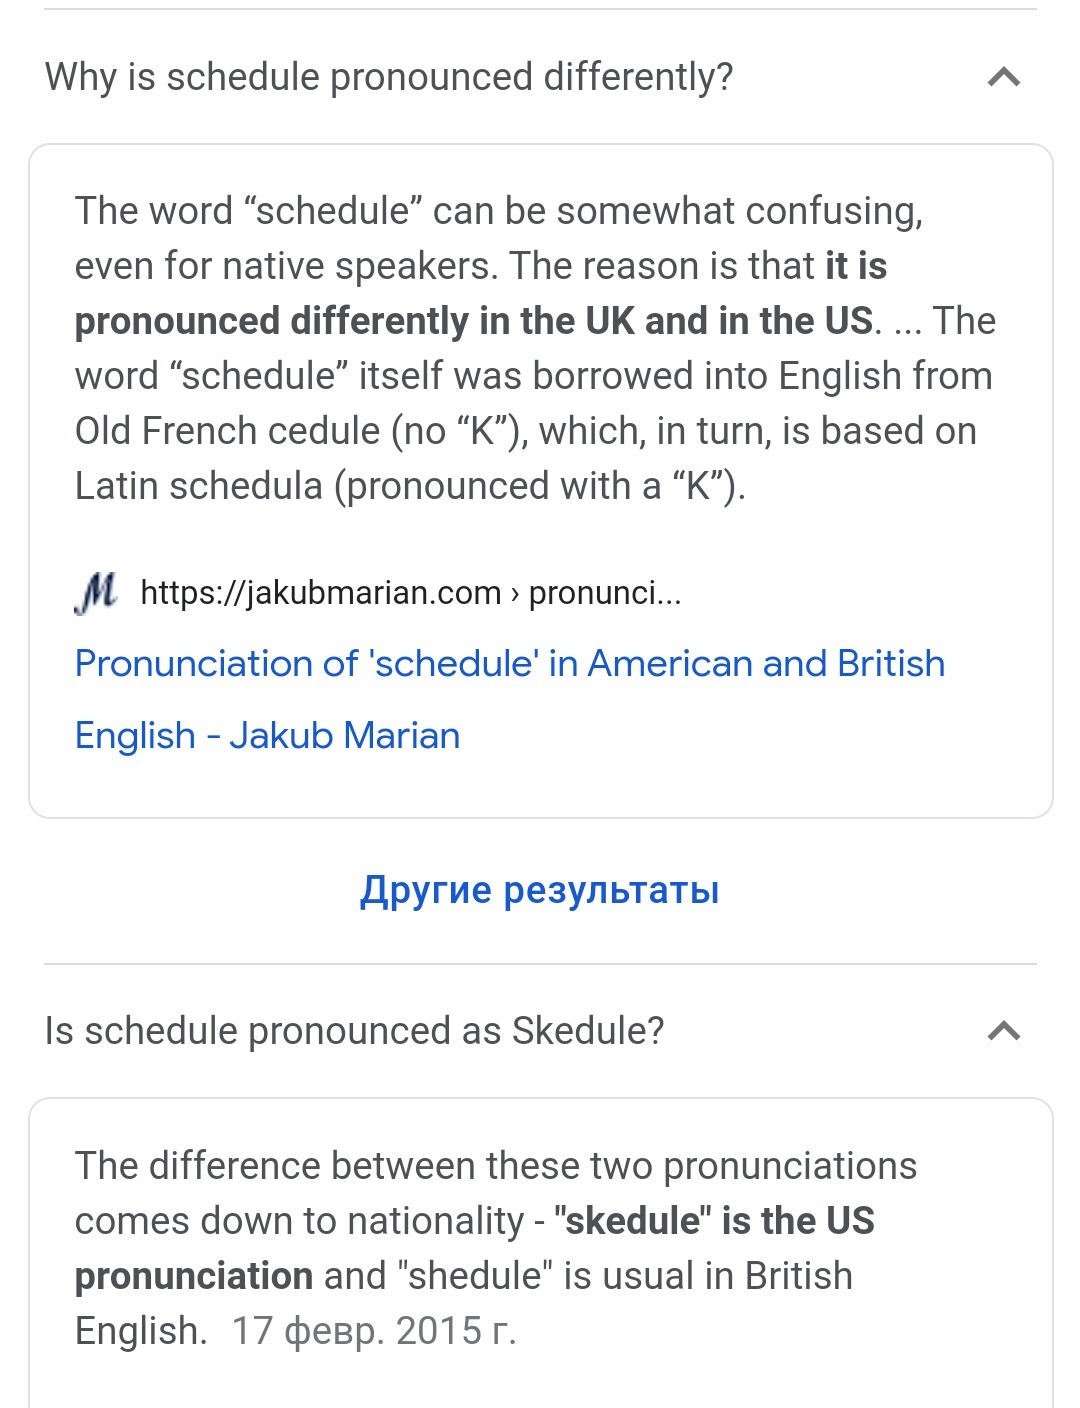
Task: Click the "pronunci..." breadcrumb segment
Action: 604,593
